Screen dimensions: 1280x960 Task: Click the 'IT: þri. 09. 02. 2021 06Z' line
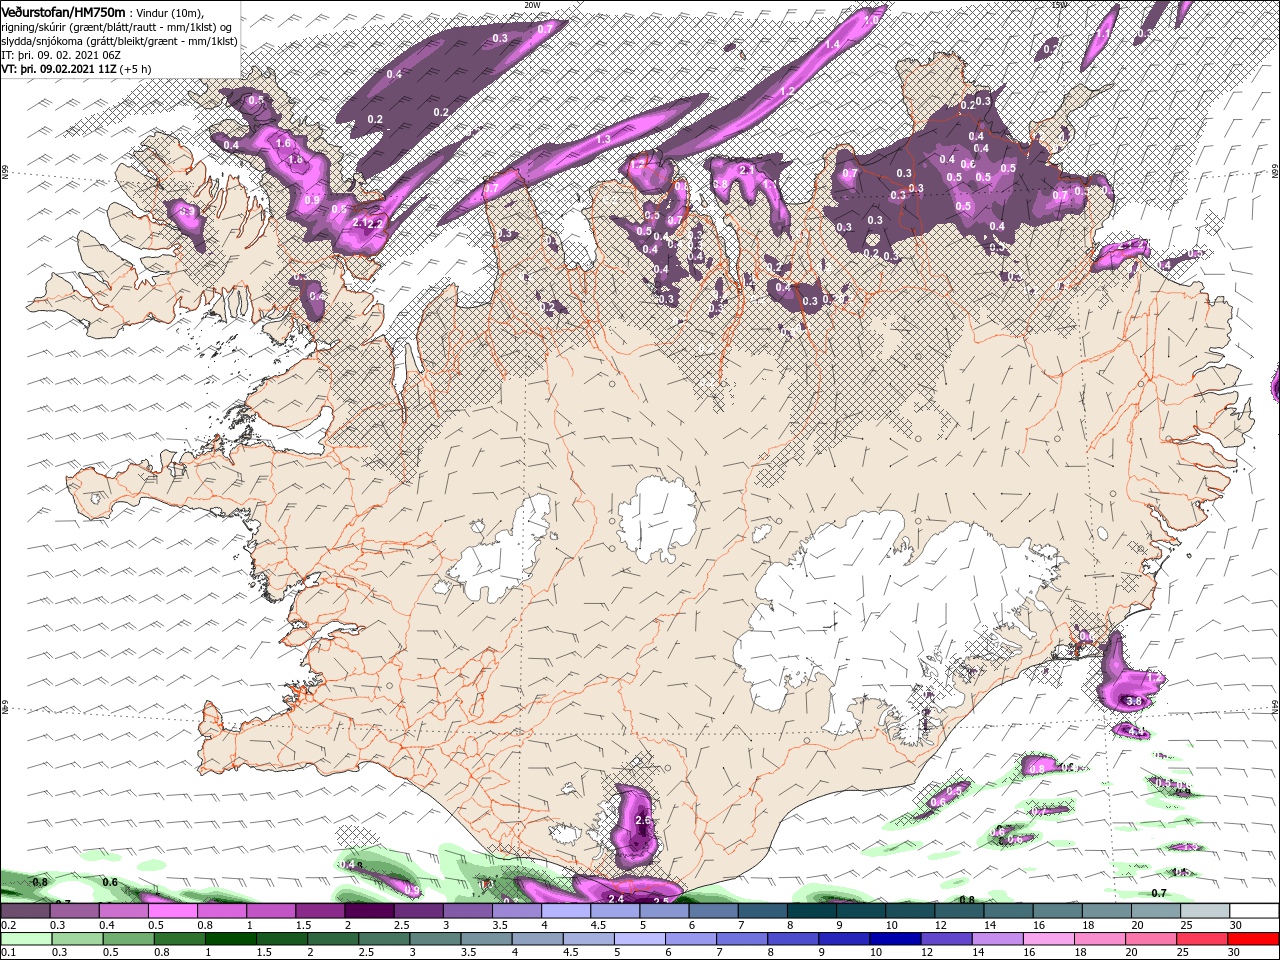pos(59,55)
